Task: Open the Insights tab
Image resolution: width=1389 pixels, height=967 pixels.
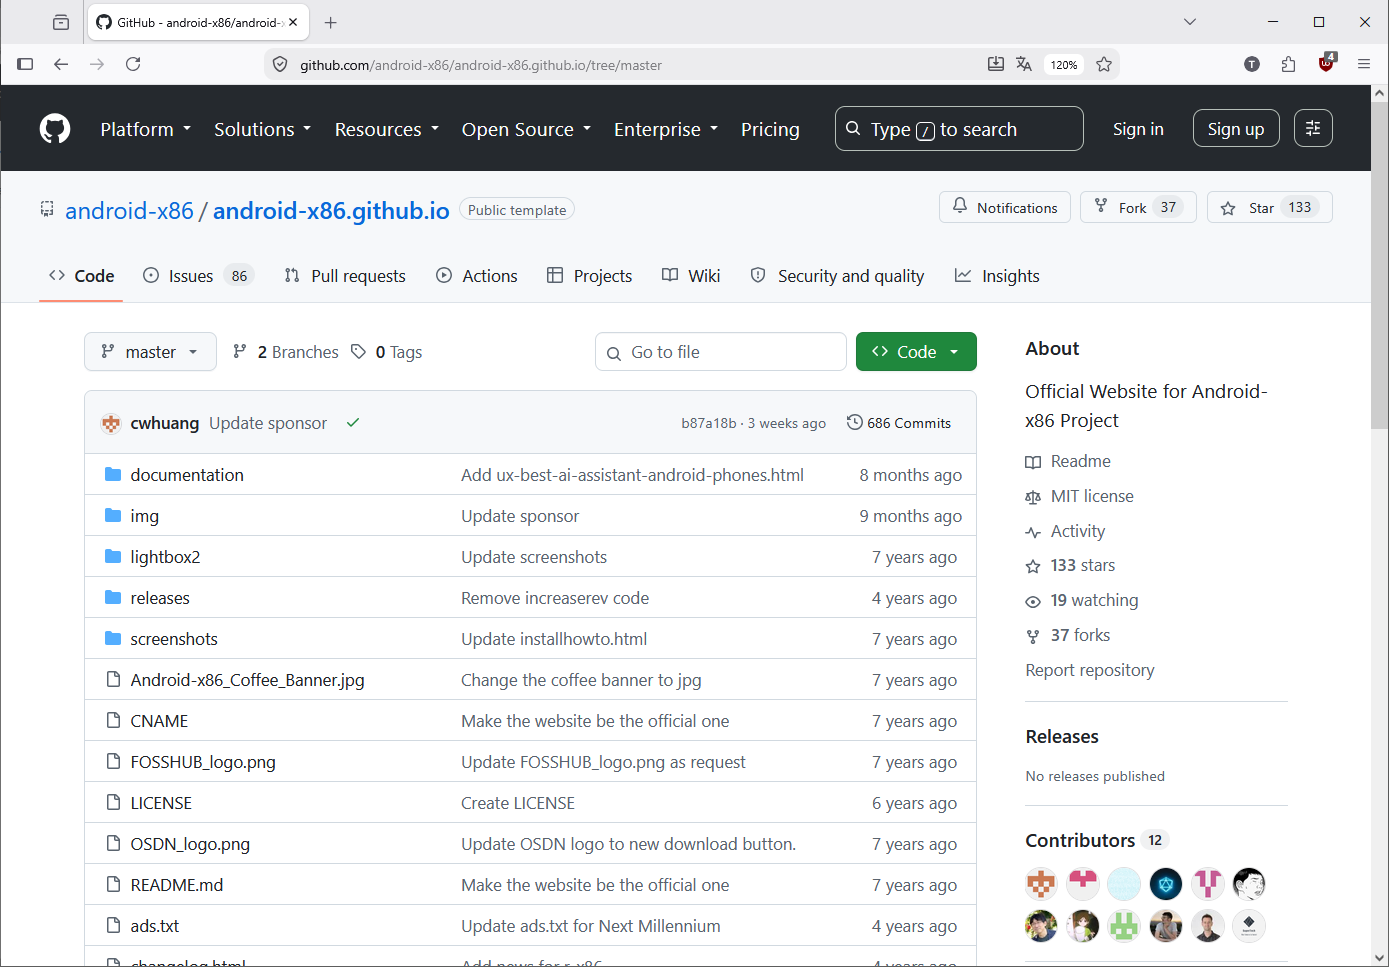Action: coord(997,276)
